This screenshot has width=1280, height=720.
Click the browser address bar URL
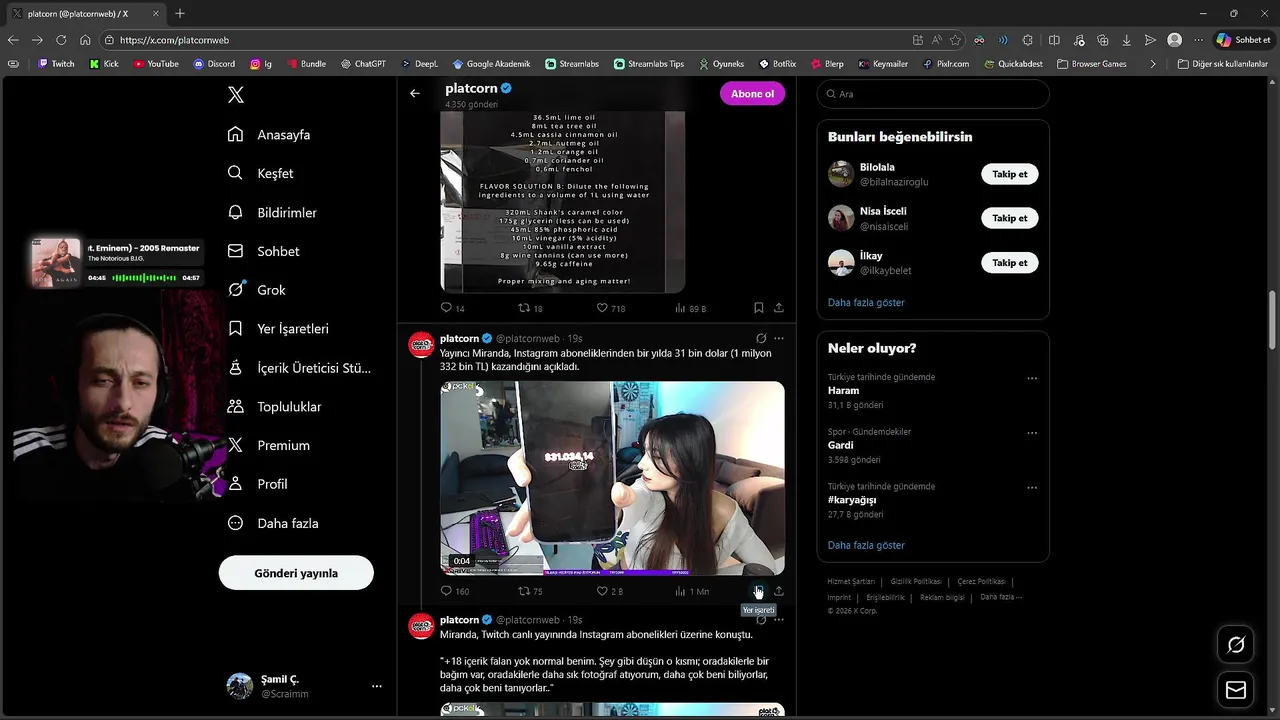(x=174, y=40)
